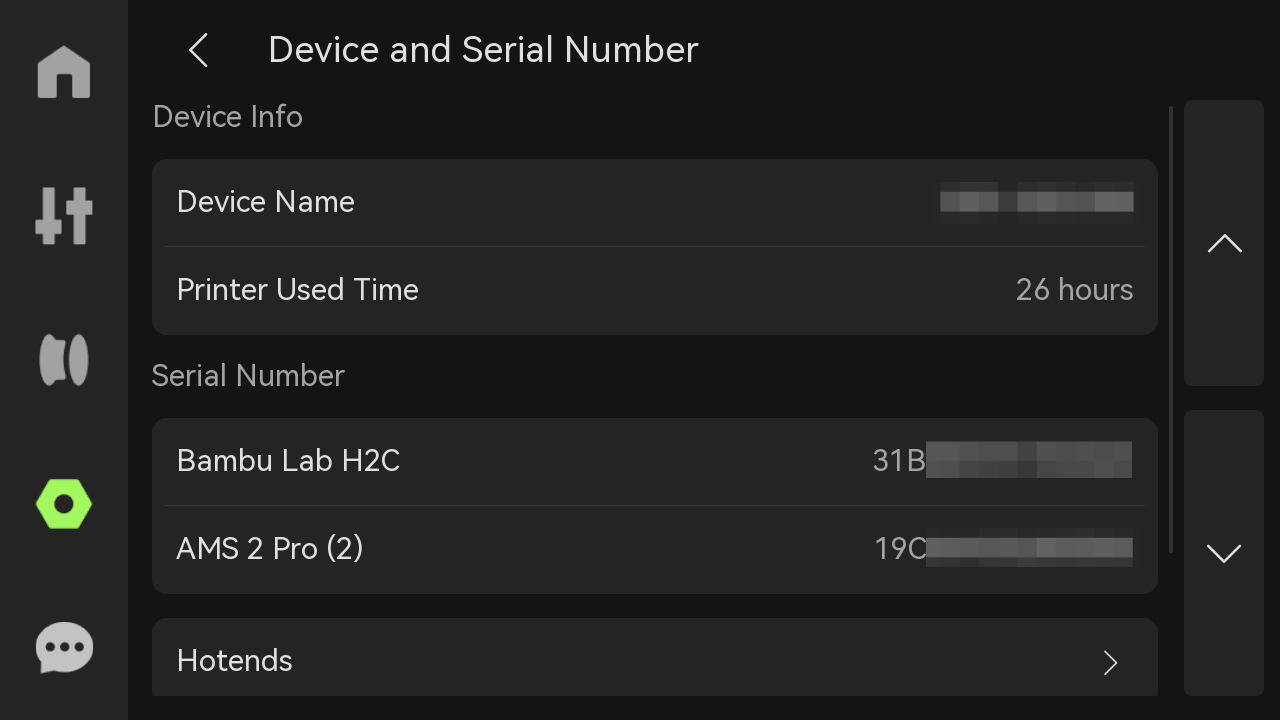Click the blurred device name value

1036,200
